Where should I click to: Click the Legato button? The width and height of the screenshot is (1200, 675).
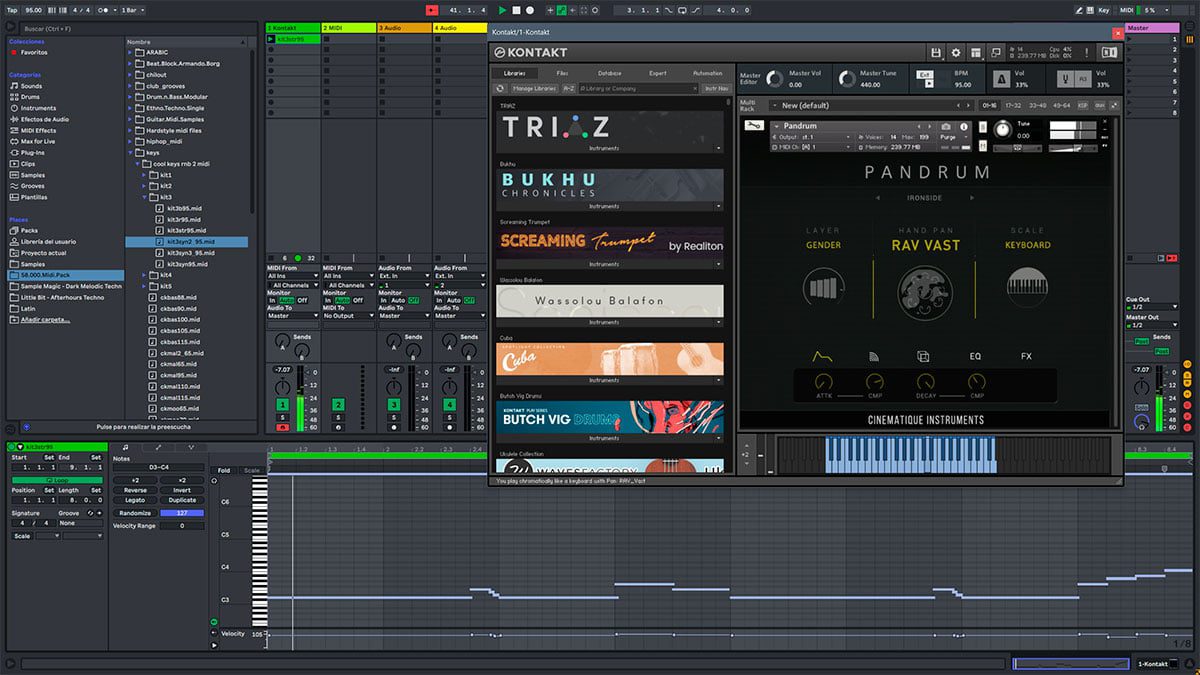(135, 501)
